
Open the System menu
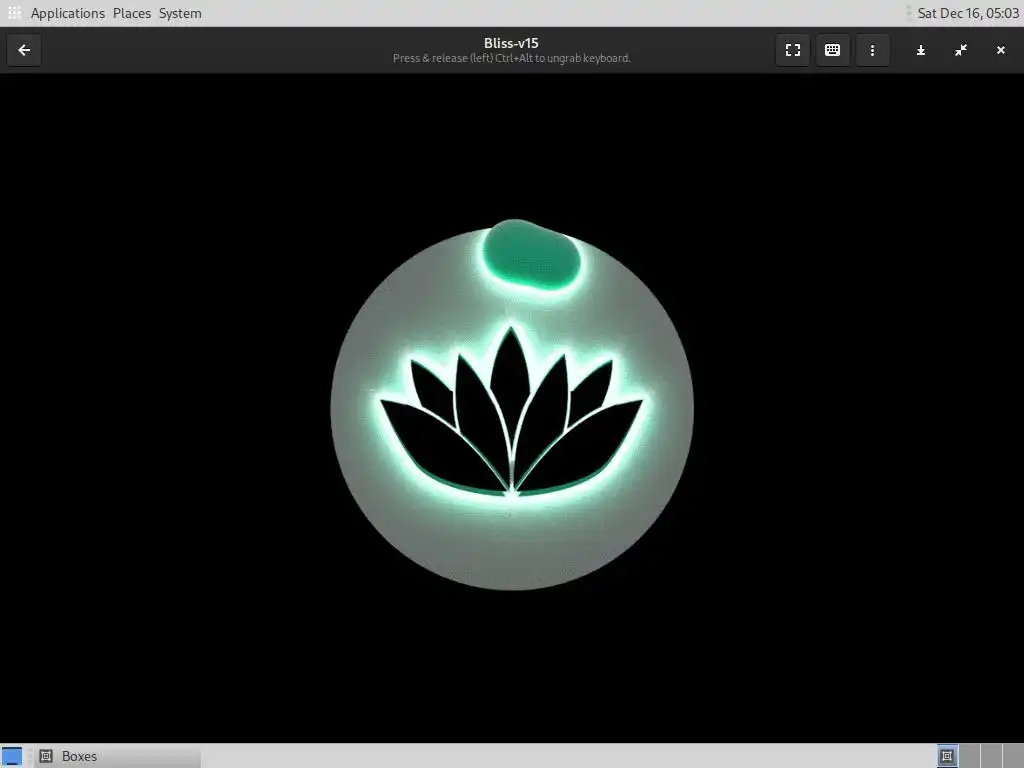point(180,13)
